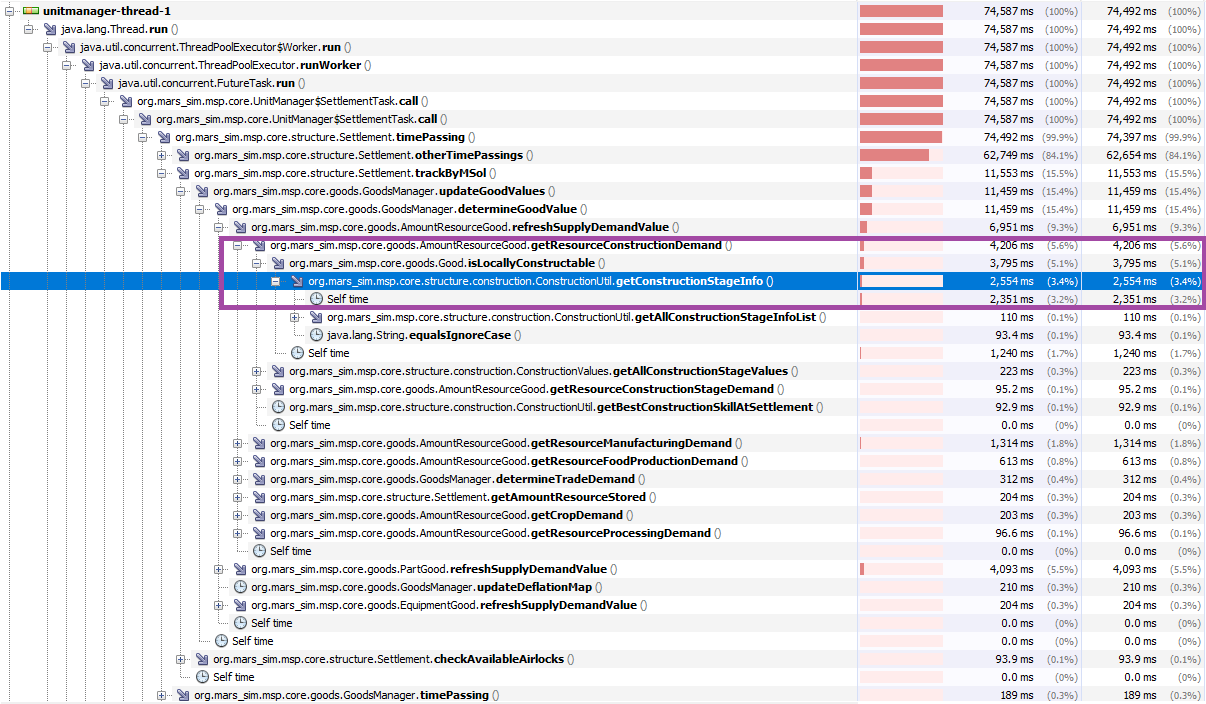Select the getResourceFoodProductionDemand row
This screenshot has width=1206, height=704.
coord(507,461)
